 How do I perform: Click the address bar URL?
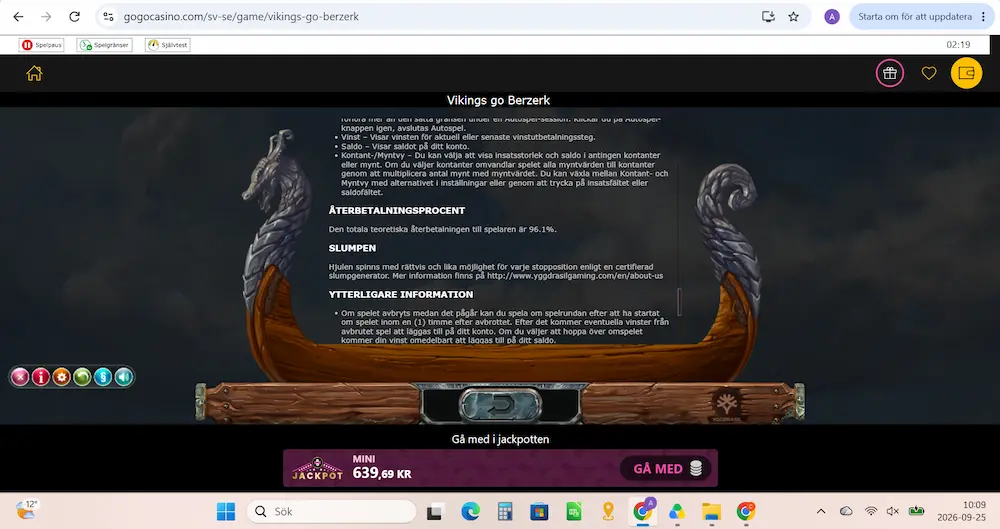[241, 17]
